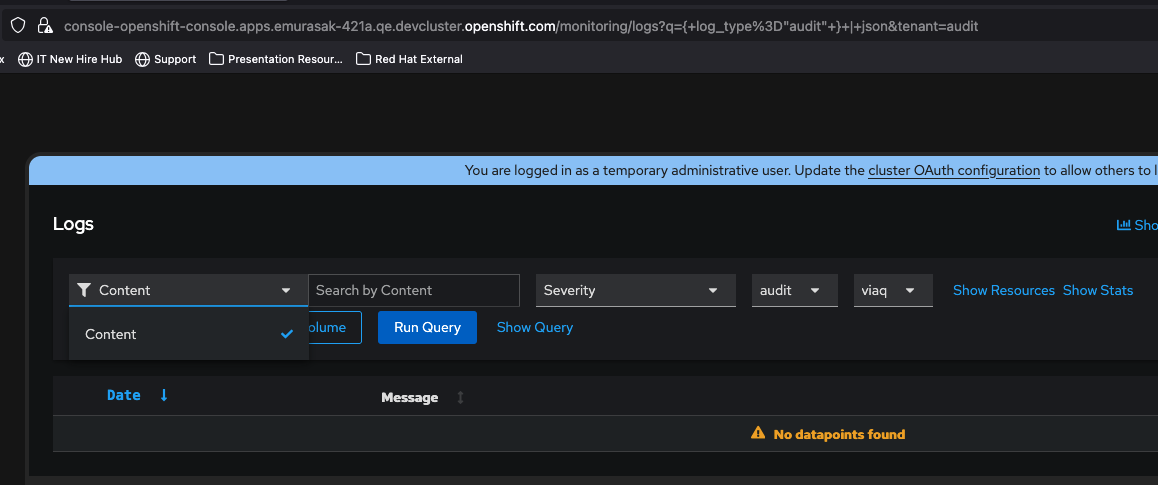
Task: Toggle the Show Stats link
Action: click(1098, 290)
